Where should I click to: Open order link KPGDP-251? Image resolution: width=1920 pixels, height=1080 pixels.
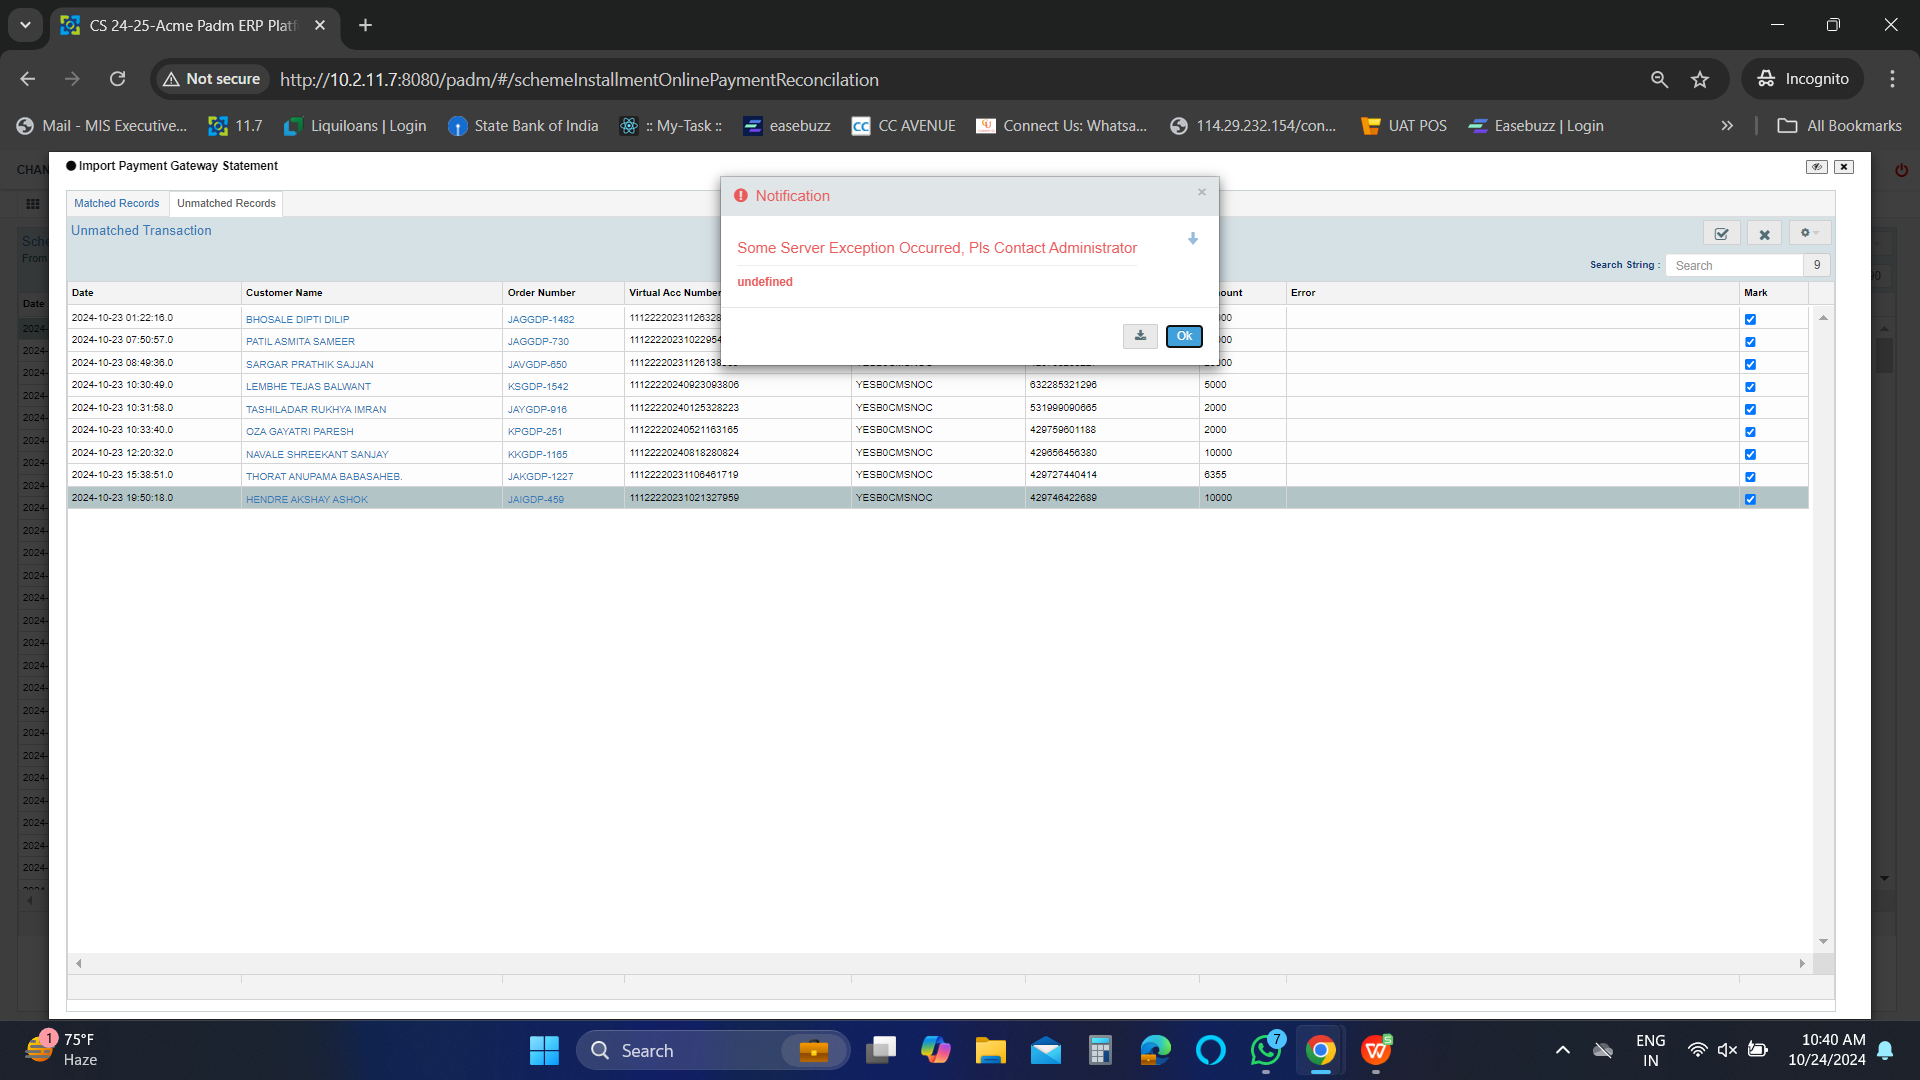[535, 432]
